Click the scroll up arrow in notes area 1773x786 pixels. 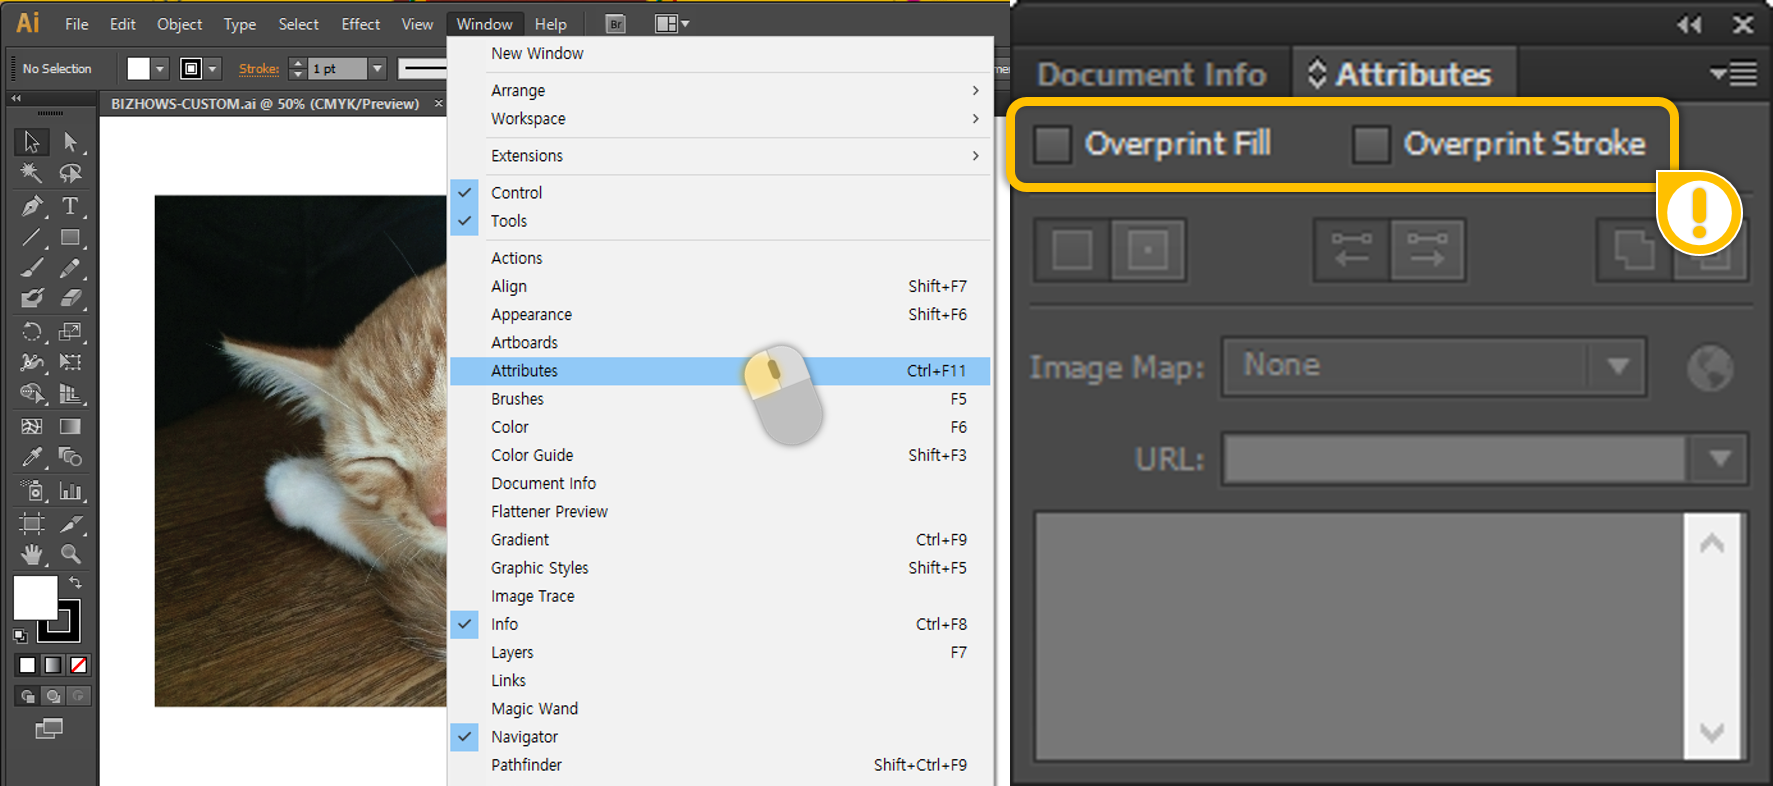tap(1711, 544)
